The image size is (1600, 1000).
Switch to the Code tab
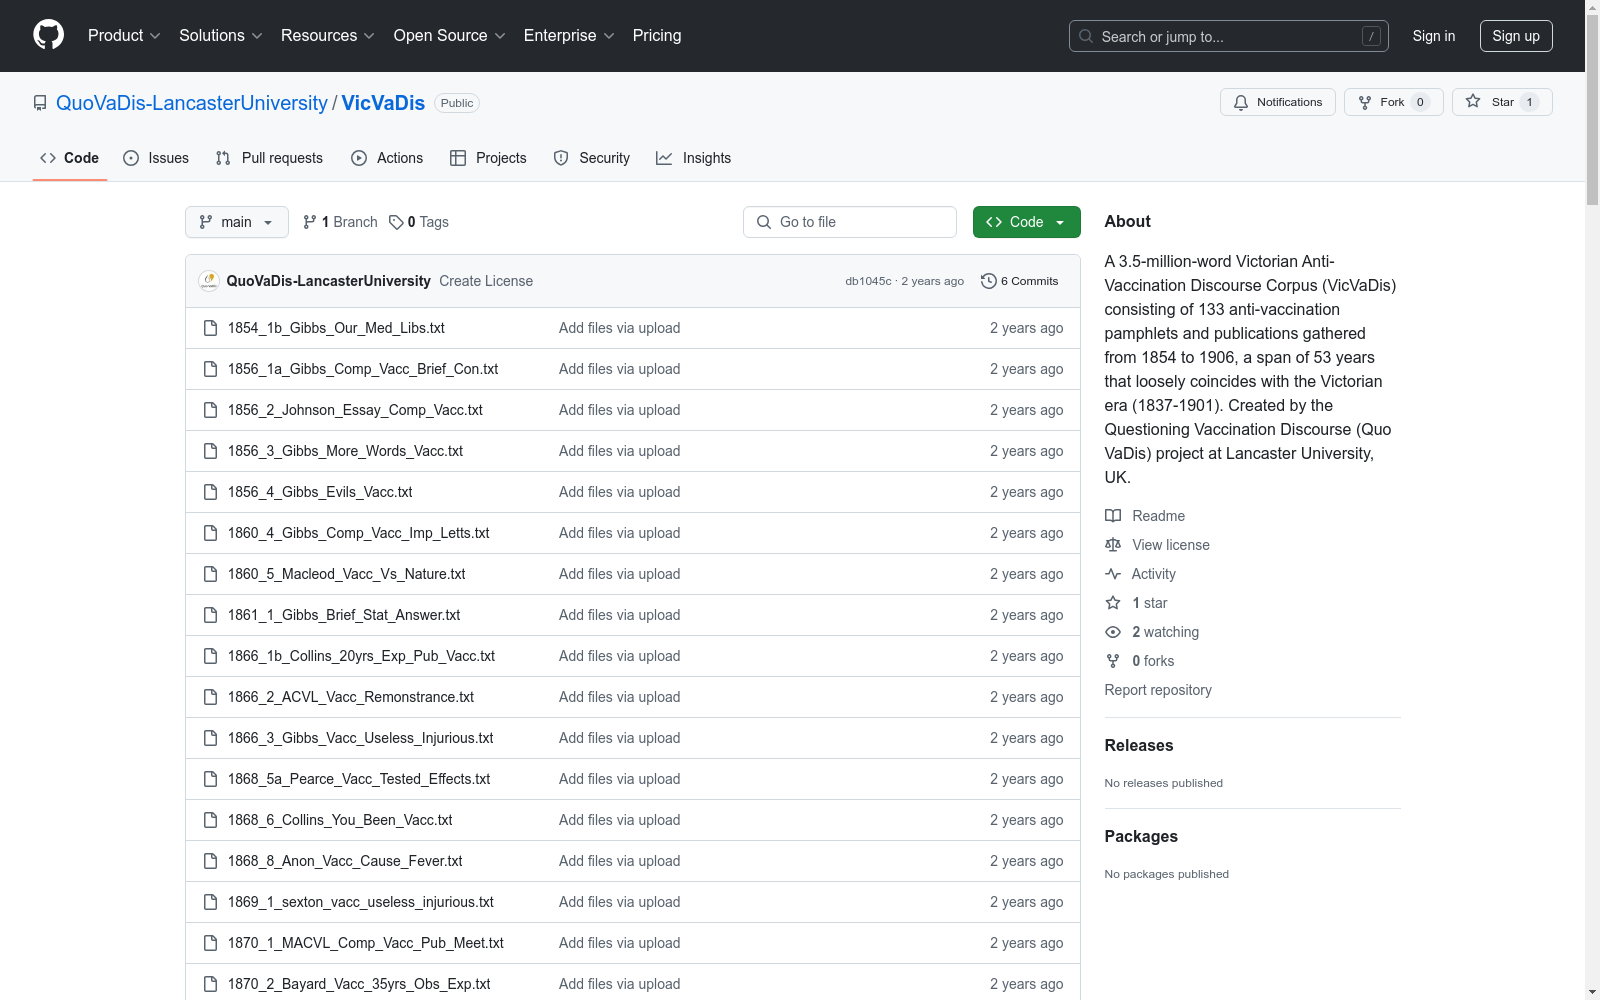click(70, 158)
